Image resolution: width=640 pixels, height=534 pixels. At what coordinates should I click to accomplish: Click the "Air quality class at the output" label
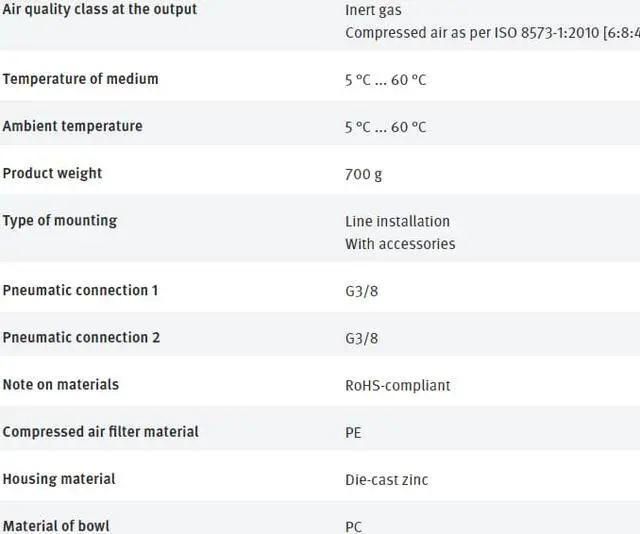100,9
